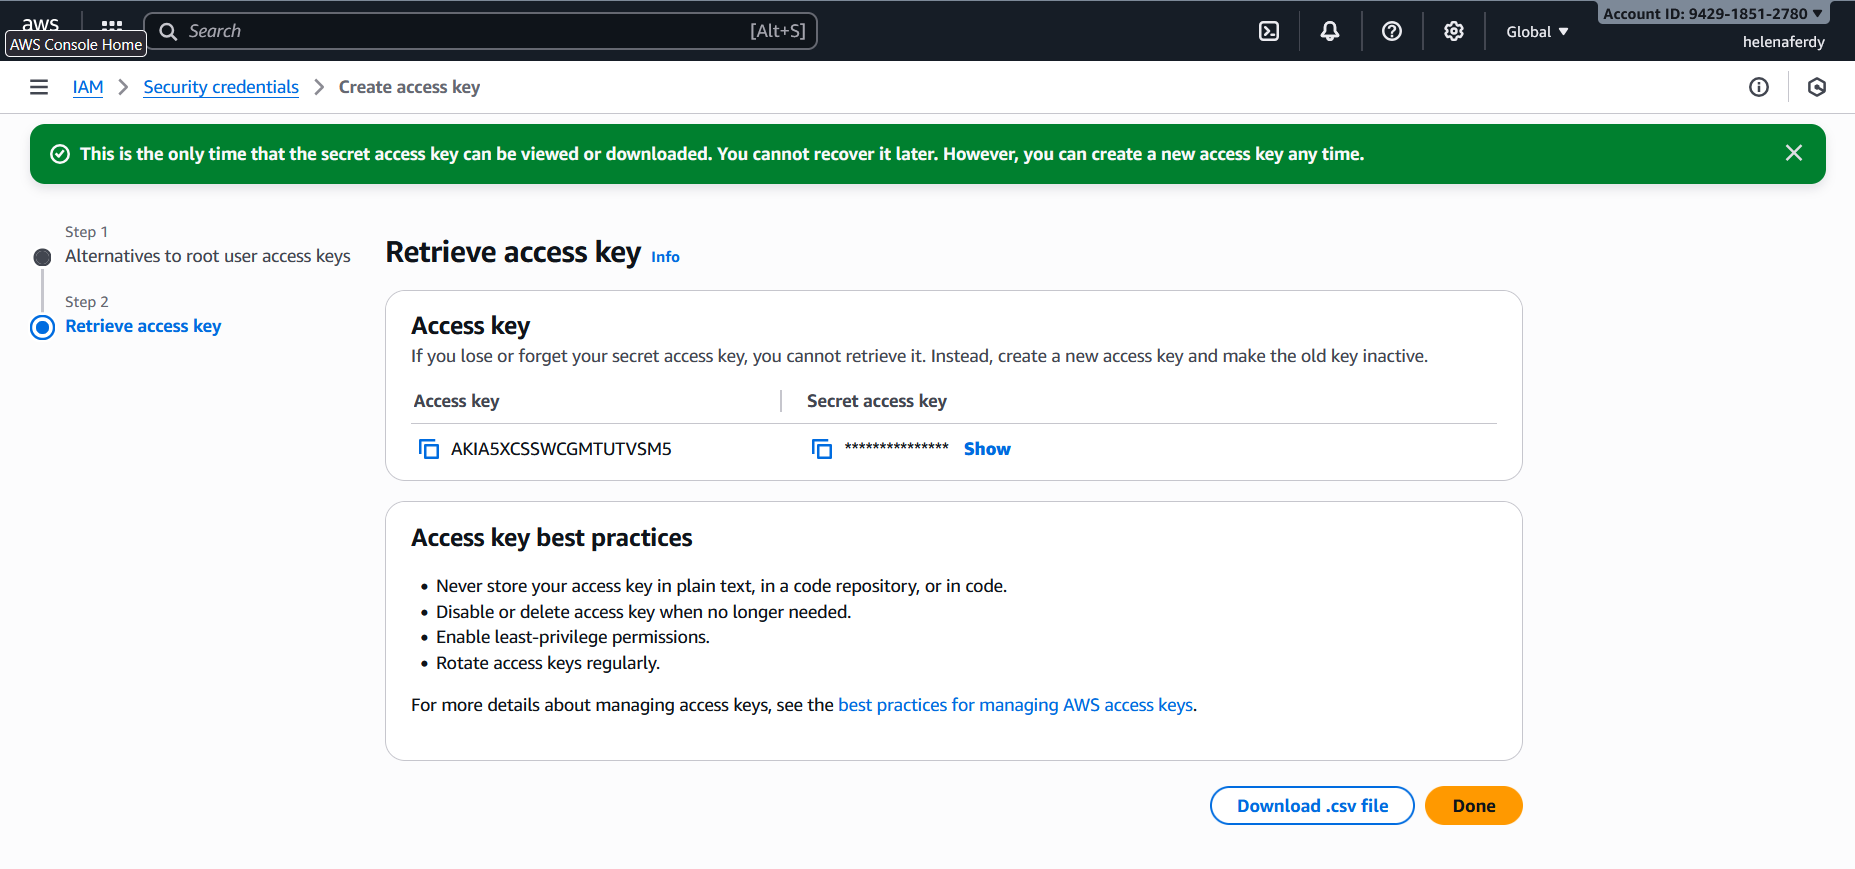Dismiss the green success banner
This screenshot has height=869, width=1855.
coord(1793,153)
